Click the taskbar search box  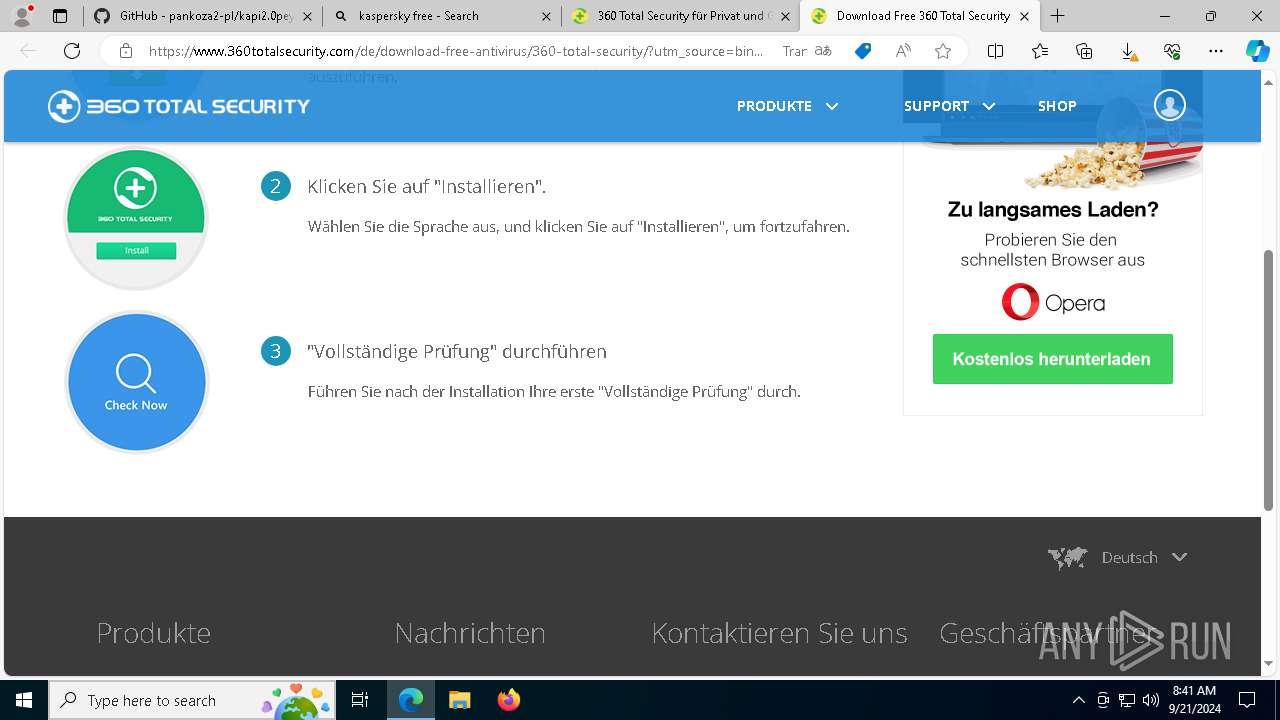click(194, 700)
